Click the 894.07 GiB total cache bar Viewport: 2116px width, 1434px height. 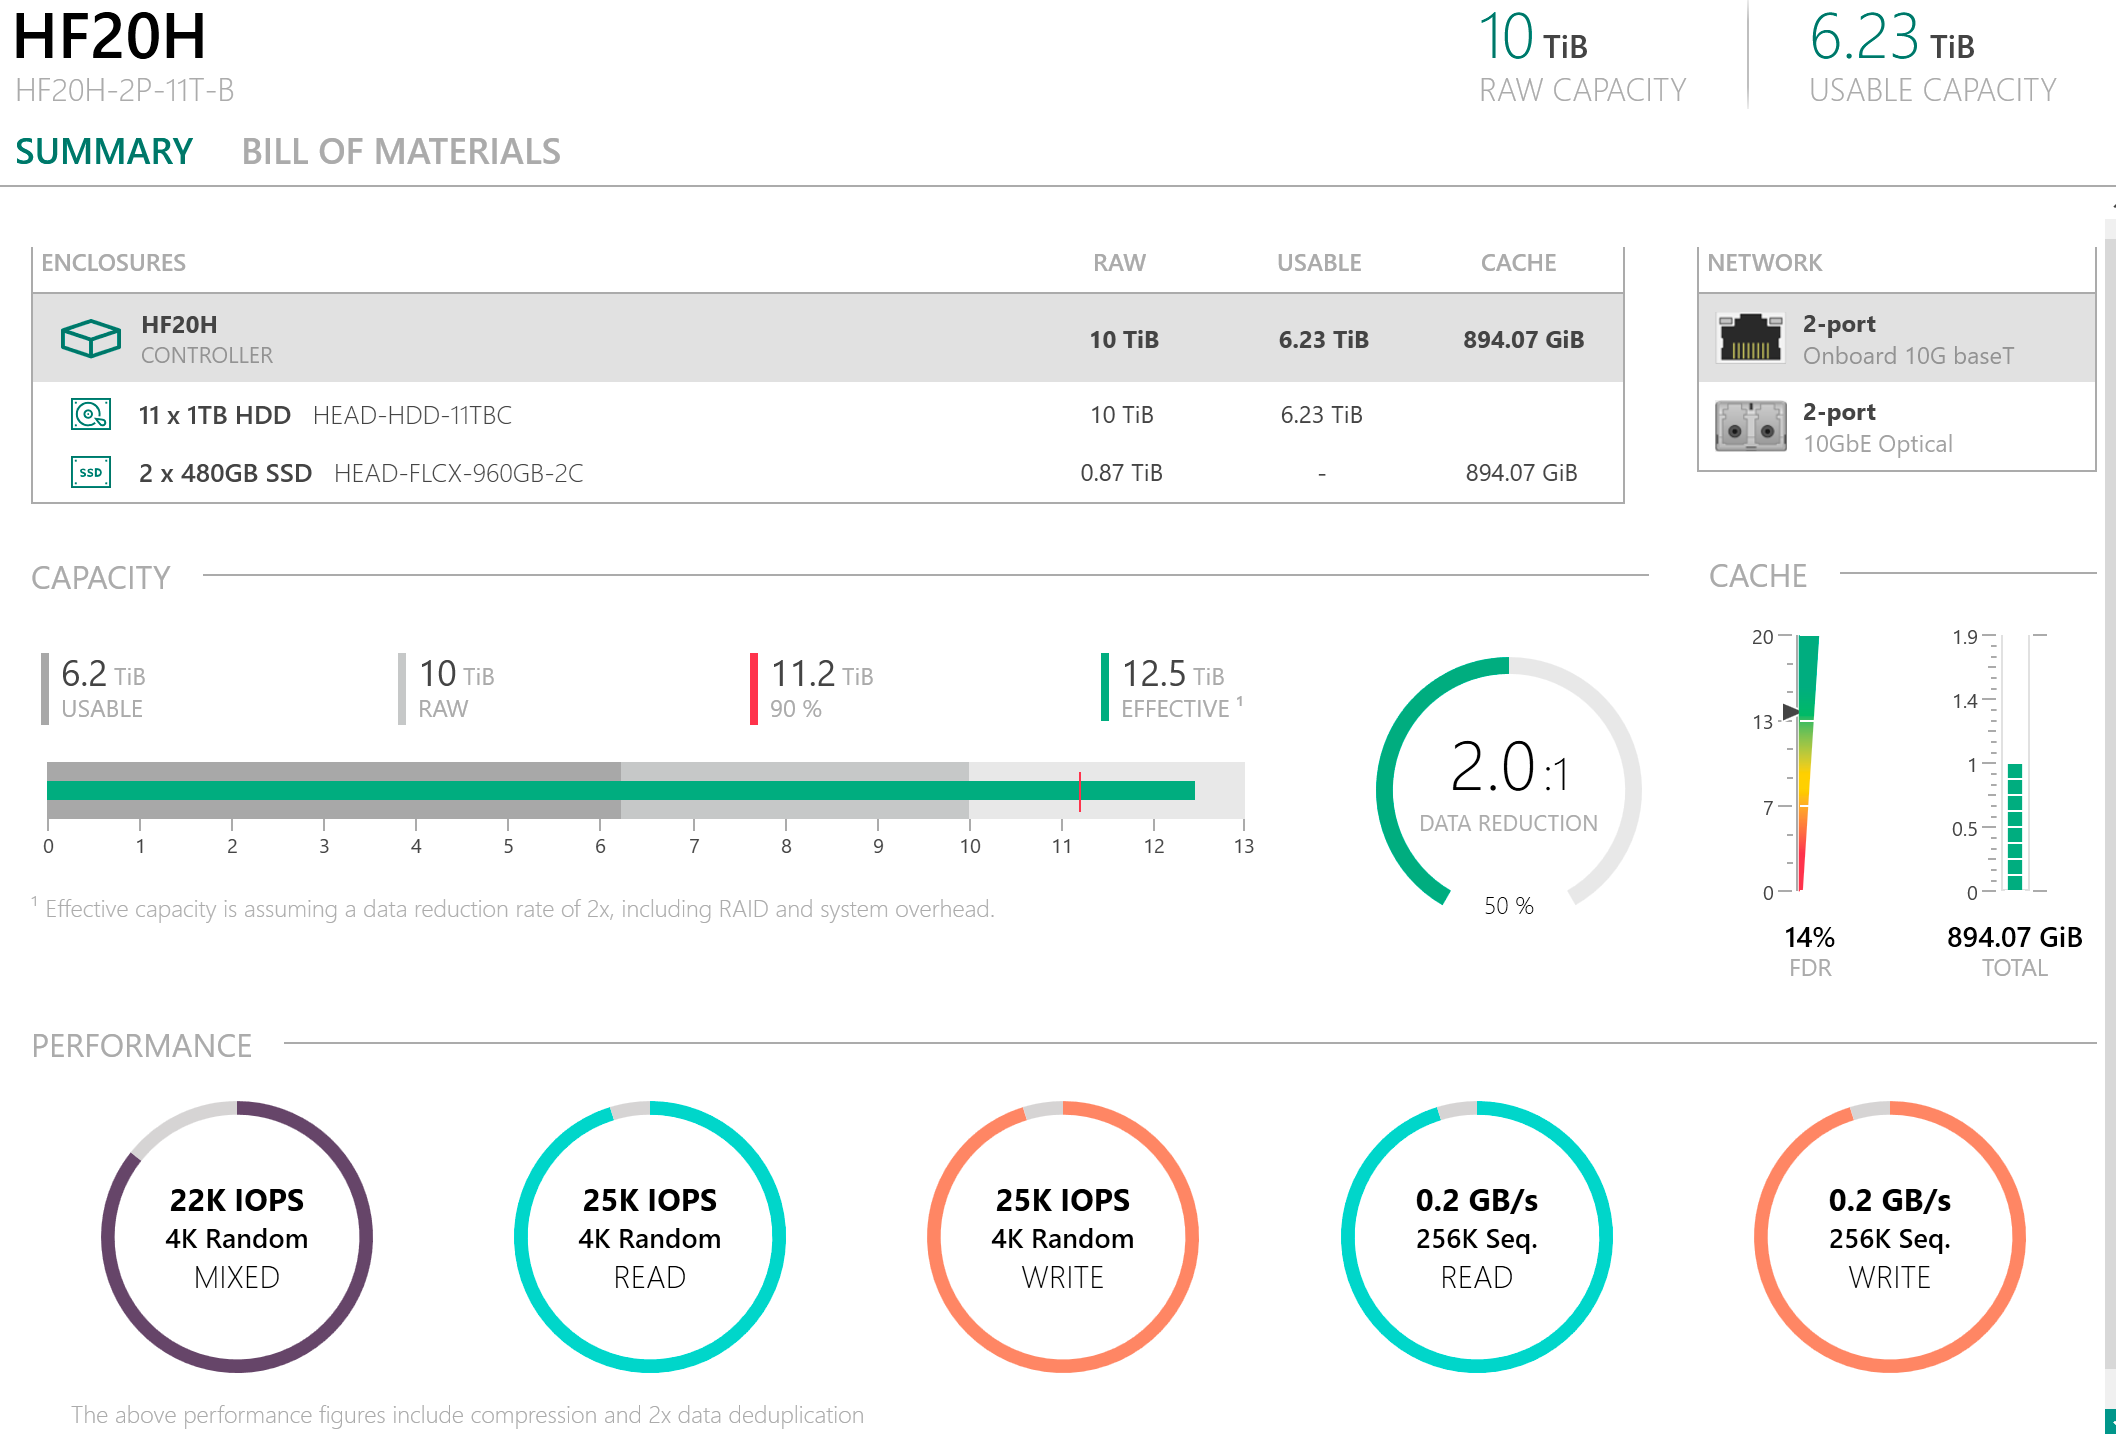pyautogui.click(x=2015, y=826)
